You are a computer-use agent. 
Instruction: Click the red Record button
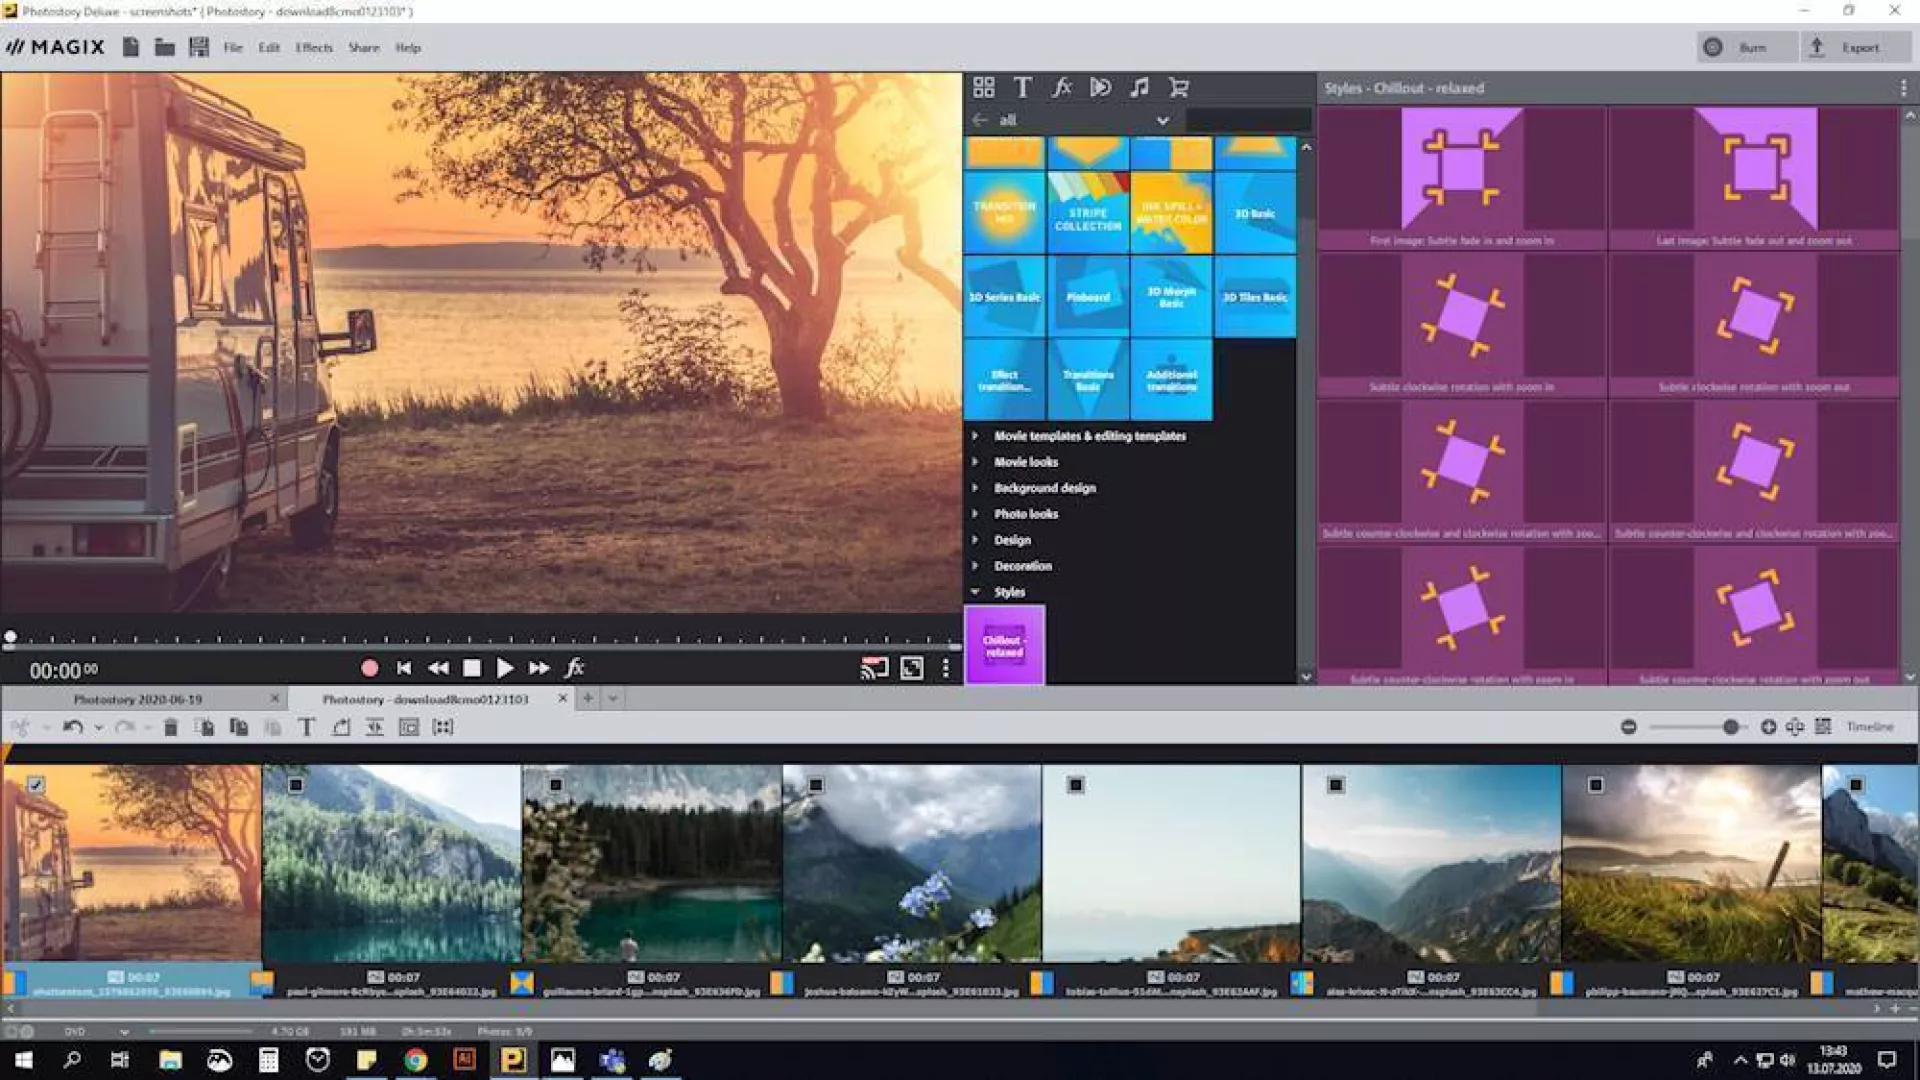[x=369, y=668]
